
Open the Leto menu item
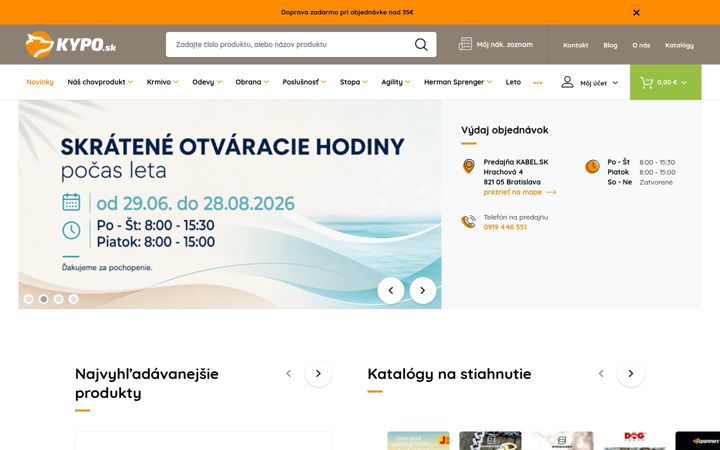(513, 82)
